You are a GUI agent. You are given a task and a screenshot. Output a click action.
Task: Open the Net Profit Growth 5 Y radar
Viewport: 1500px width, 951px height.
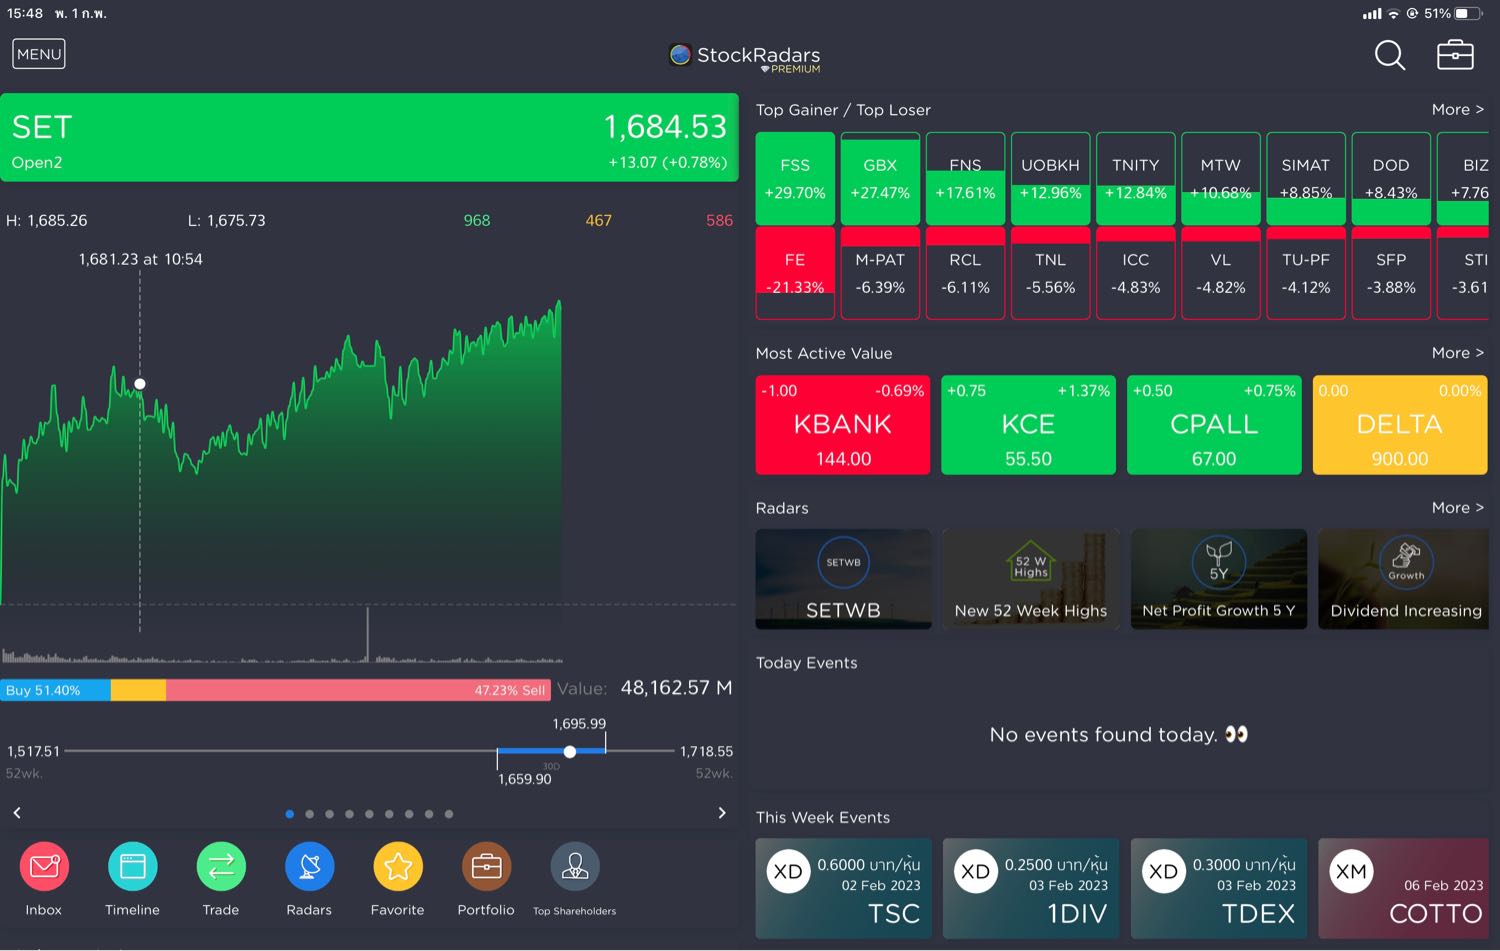tap(1219, 579)
